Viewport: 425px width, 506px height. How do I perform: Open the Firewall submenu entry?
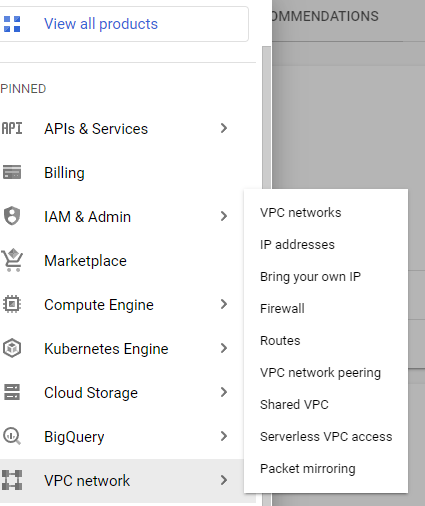click(282, 309)
